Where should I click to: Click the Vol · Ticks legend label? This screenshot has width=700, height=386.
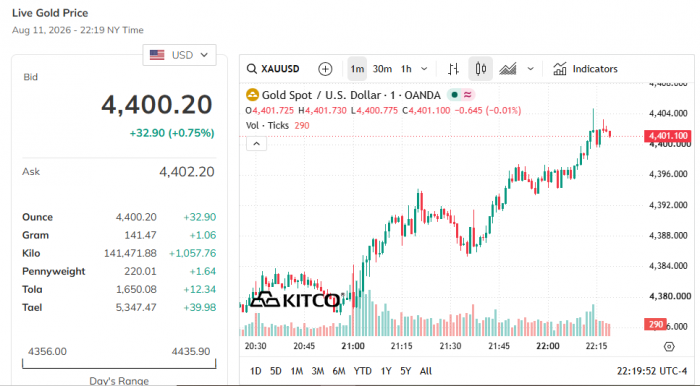pyautogui.click(x=267, y=125)
